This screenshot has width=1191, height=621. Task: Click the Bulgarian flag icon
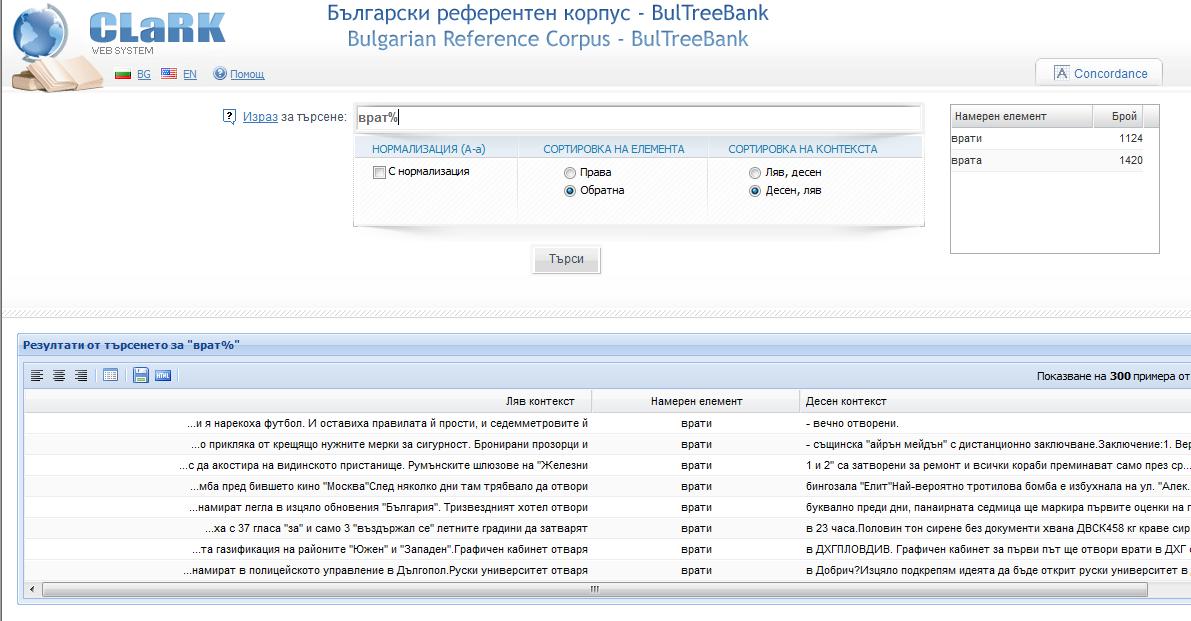122,74
